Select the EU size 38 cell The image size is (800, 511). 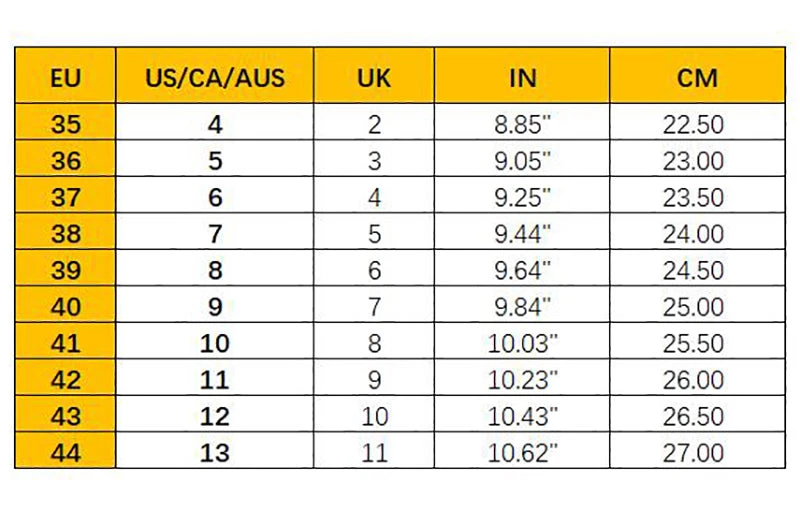click(x=64, y=234)
